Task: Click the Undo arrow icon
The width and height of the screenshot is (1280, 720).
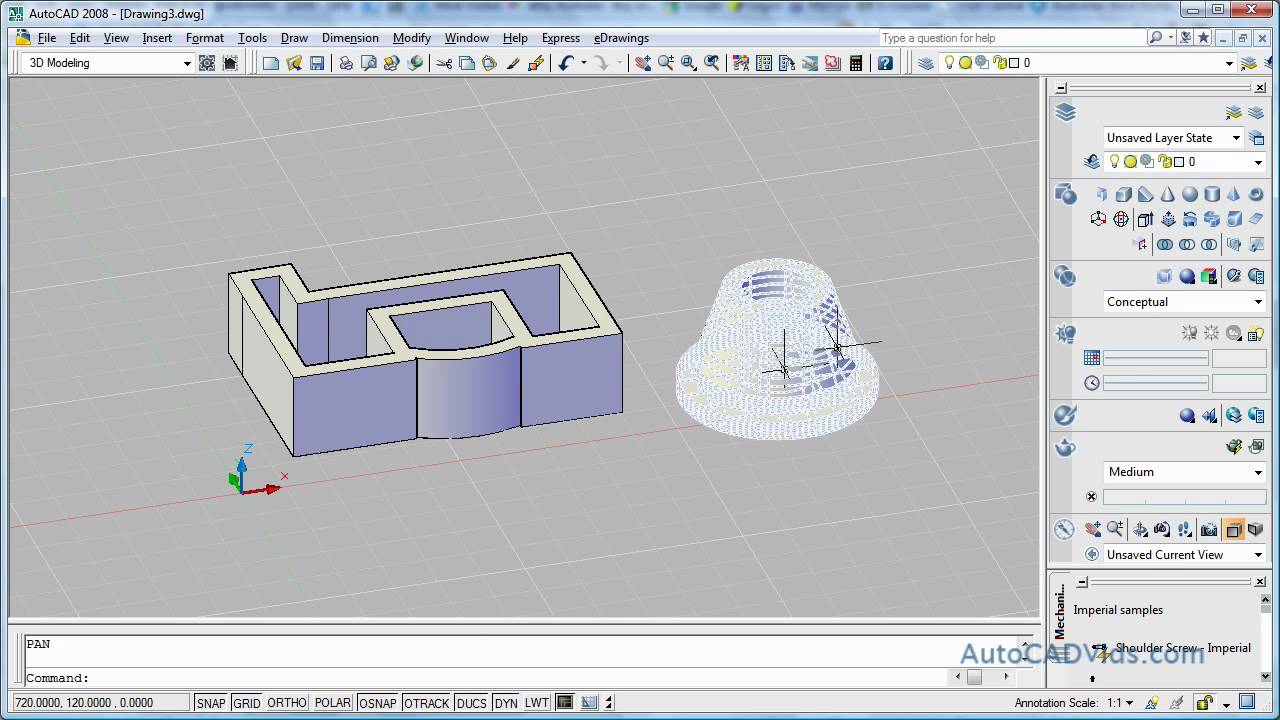Action: coord(565,63)
